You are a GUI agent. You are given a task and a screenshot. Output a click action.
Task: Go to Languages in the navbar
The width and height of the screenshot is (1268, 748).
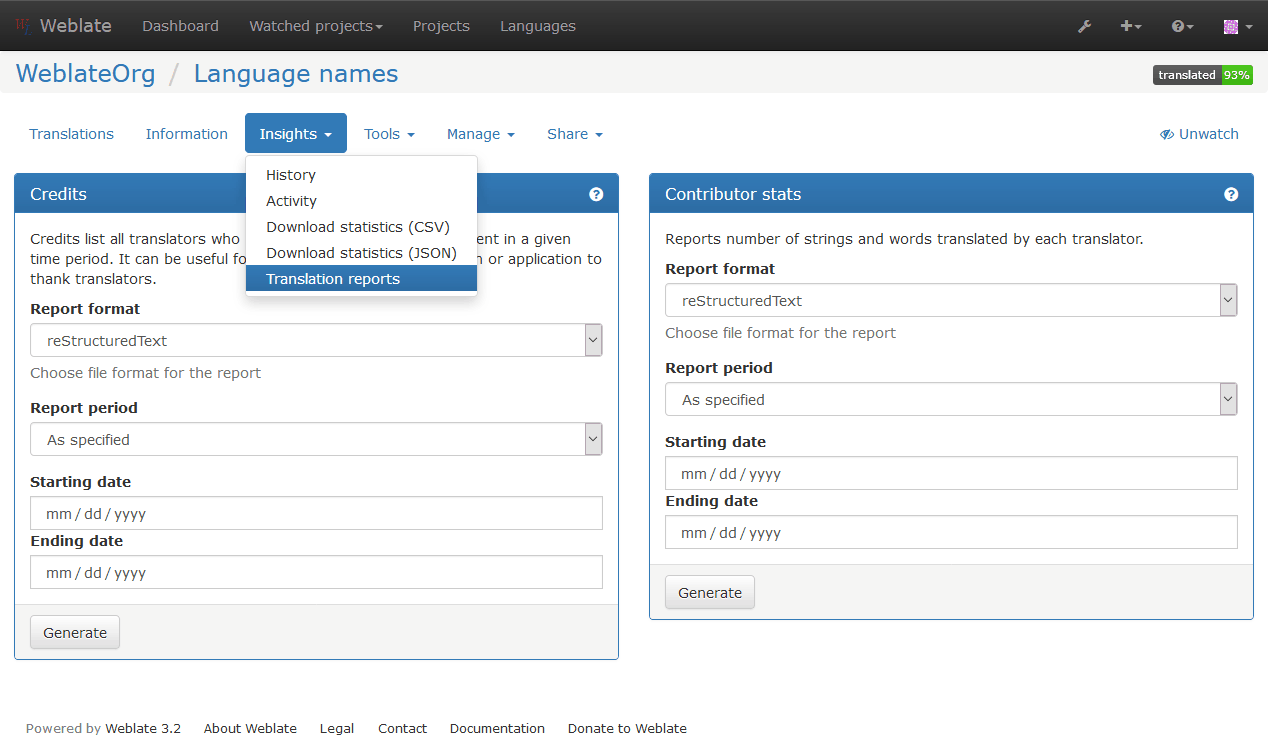pos(538,26)
